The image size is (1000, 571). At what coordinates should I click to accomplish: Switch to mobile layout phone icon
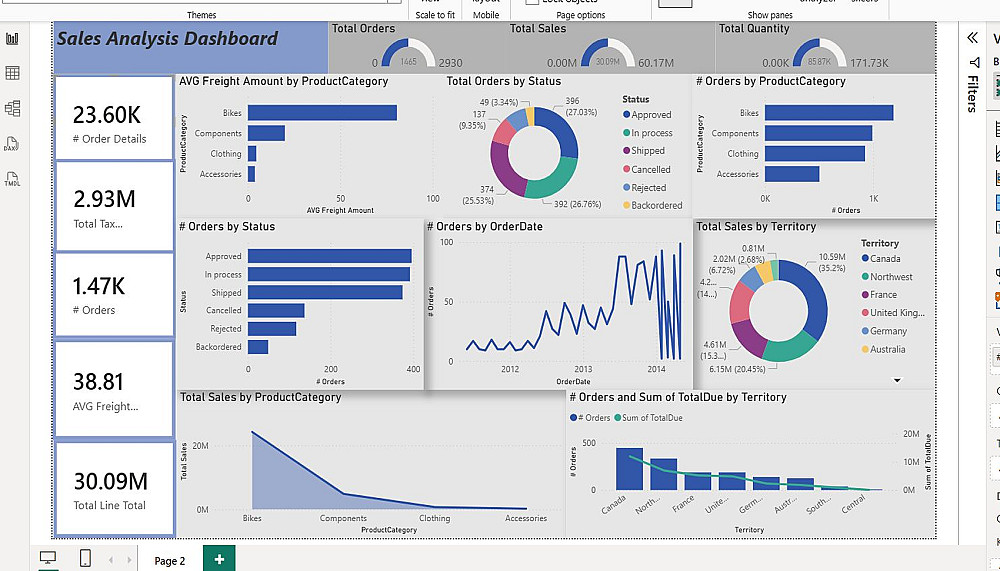85,558
